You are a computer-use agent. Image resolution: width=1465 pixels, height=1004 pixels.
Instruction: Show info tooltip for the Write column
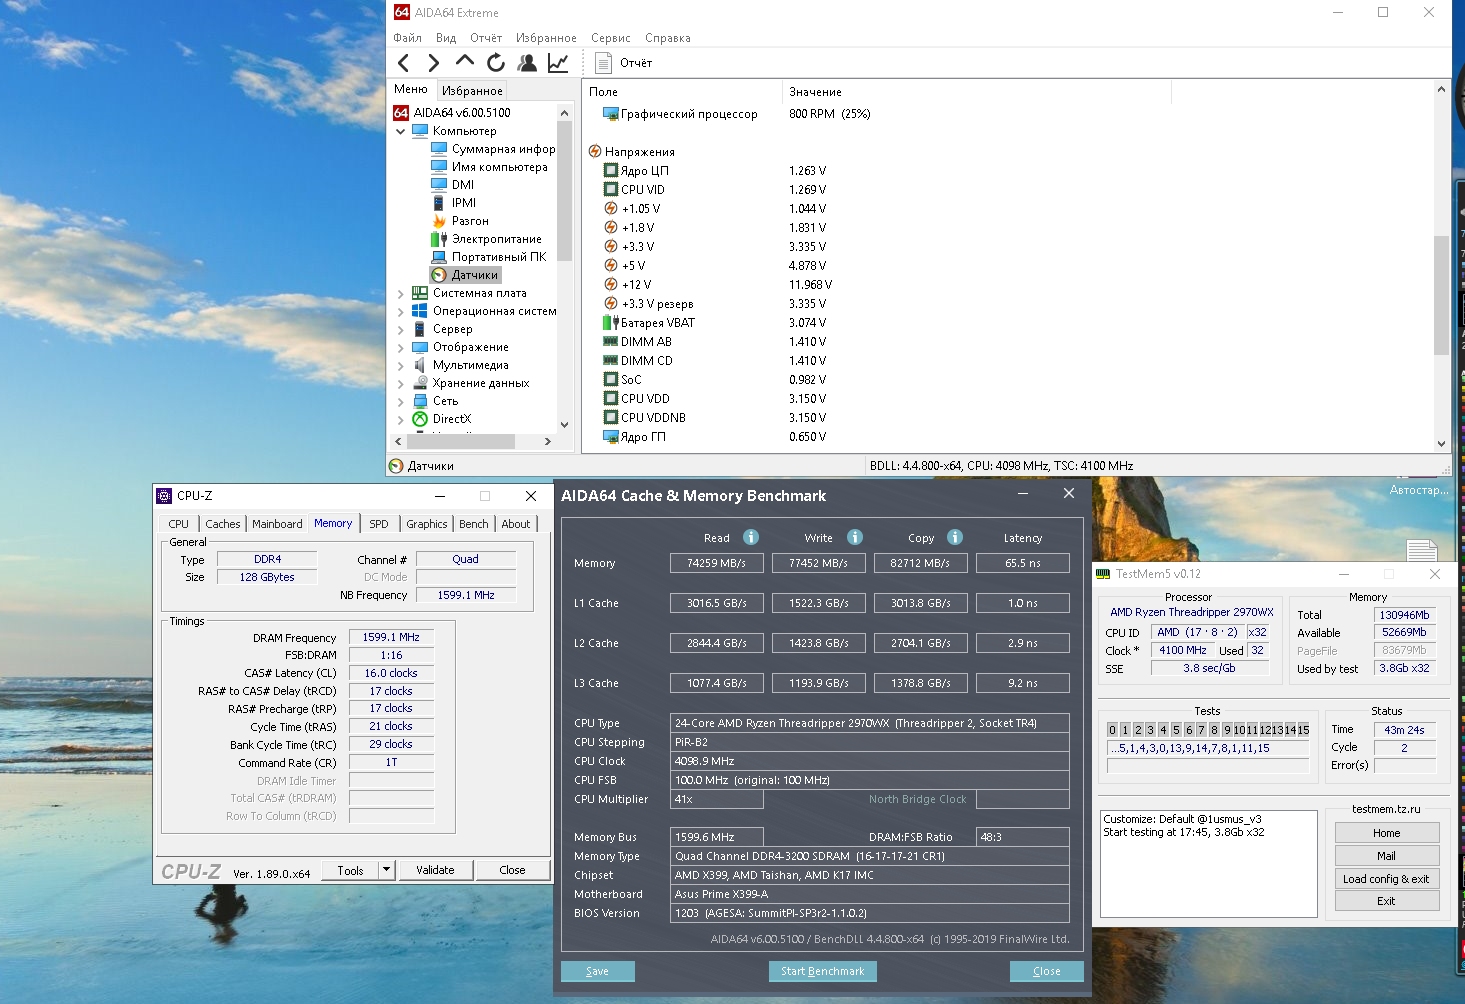click(x=855, y=537)
